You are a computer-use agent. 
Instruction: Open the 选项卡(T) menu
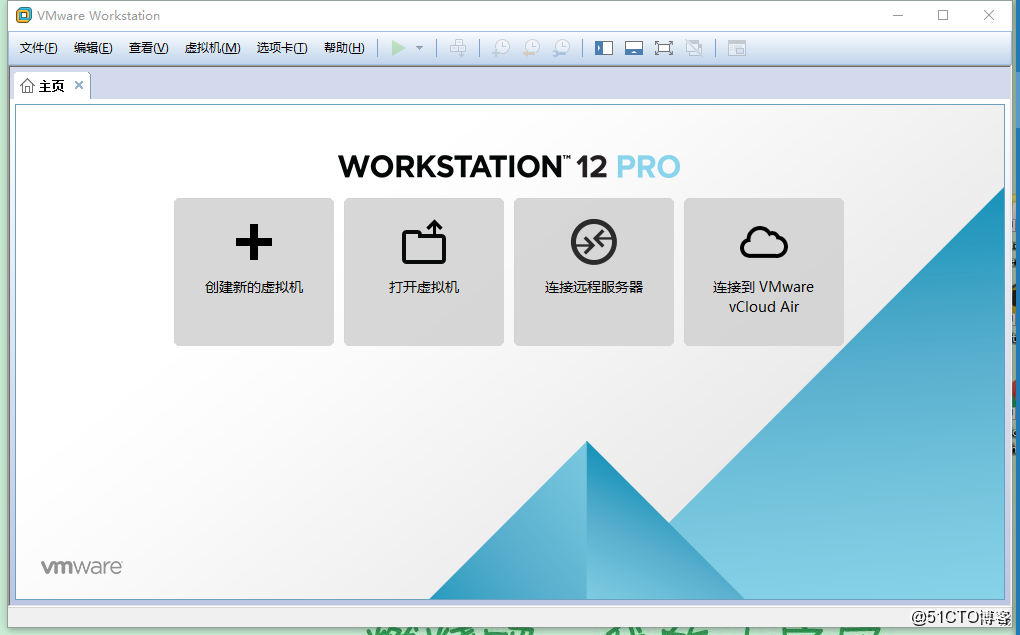[x=282, y=47]
